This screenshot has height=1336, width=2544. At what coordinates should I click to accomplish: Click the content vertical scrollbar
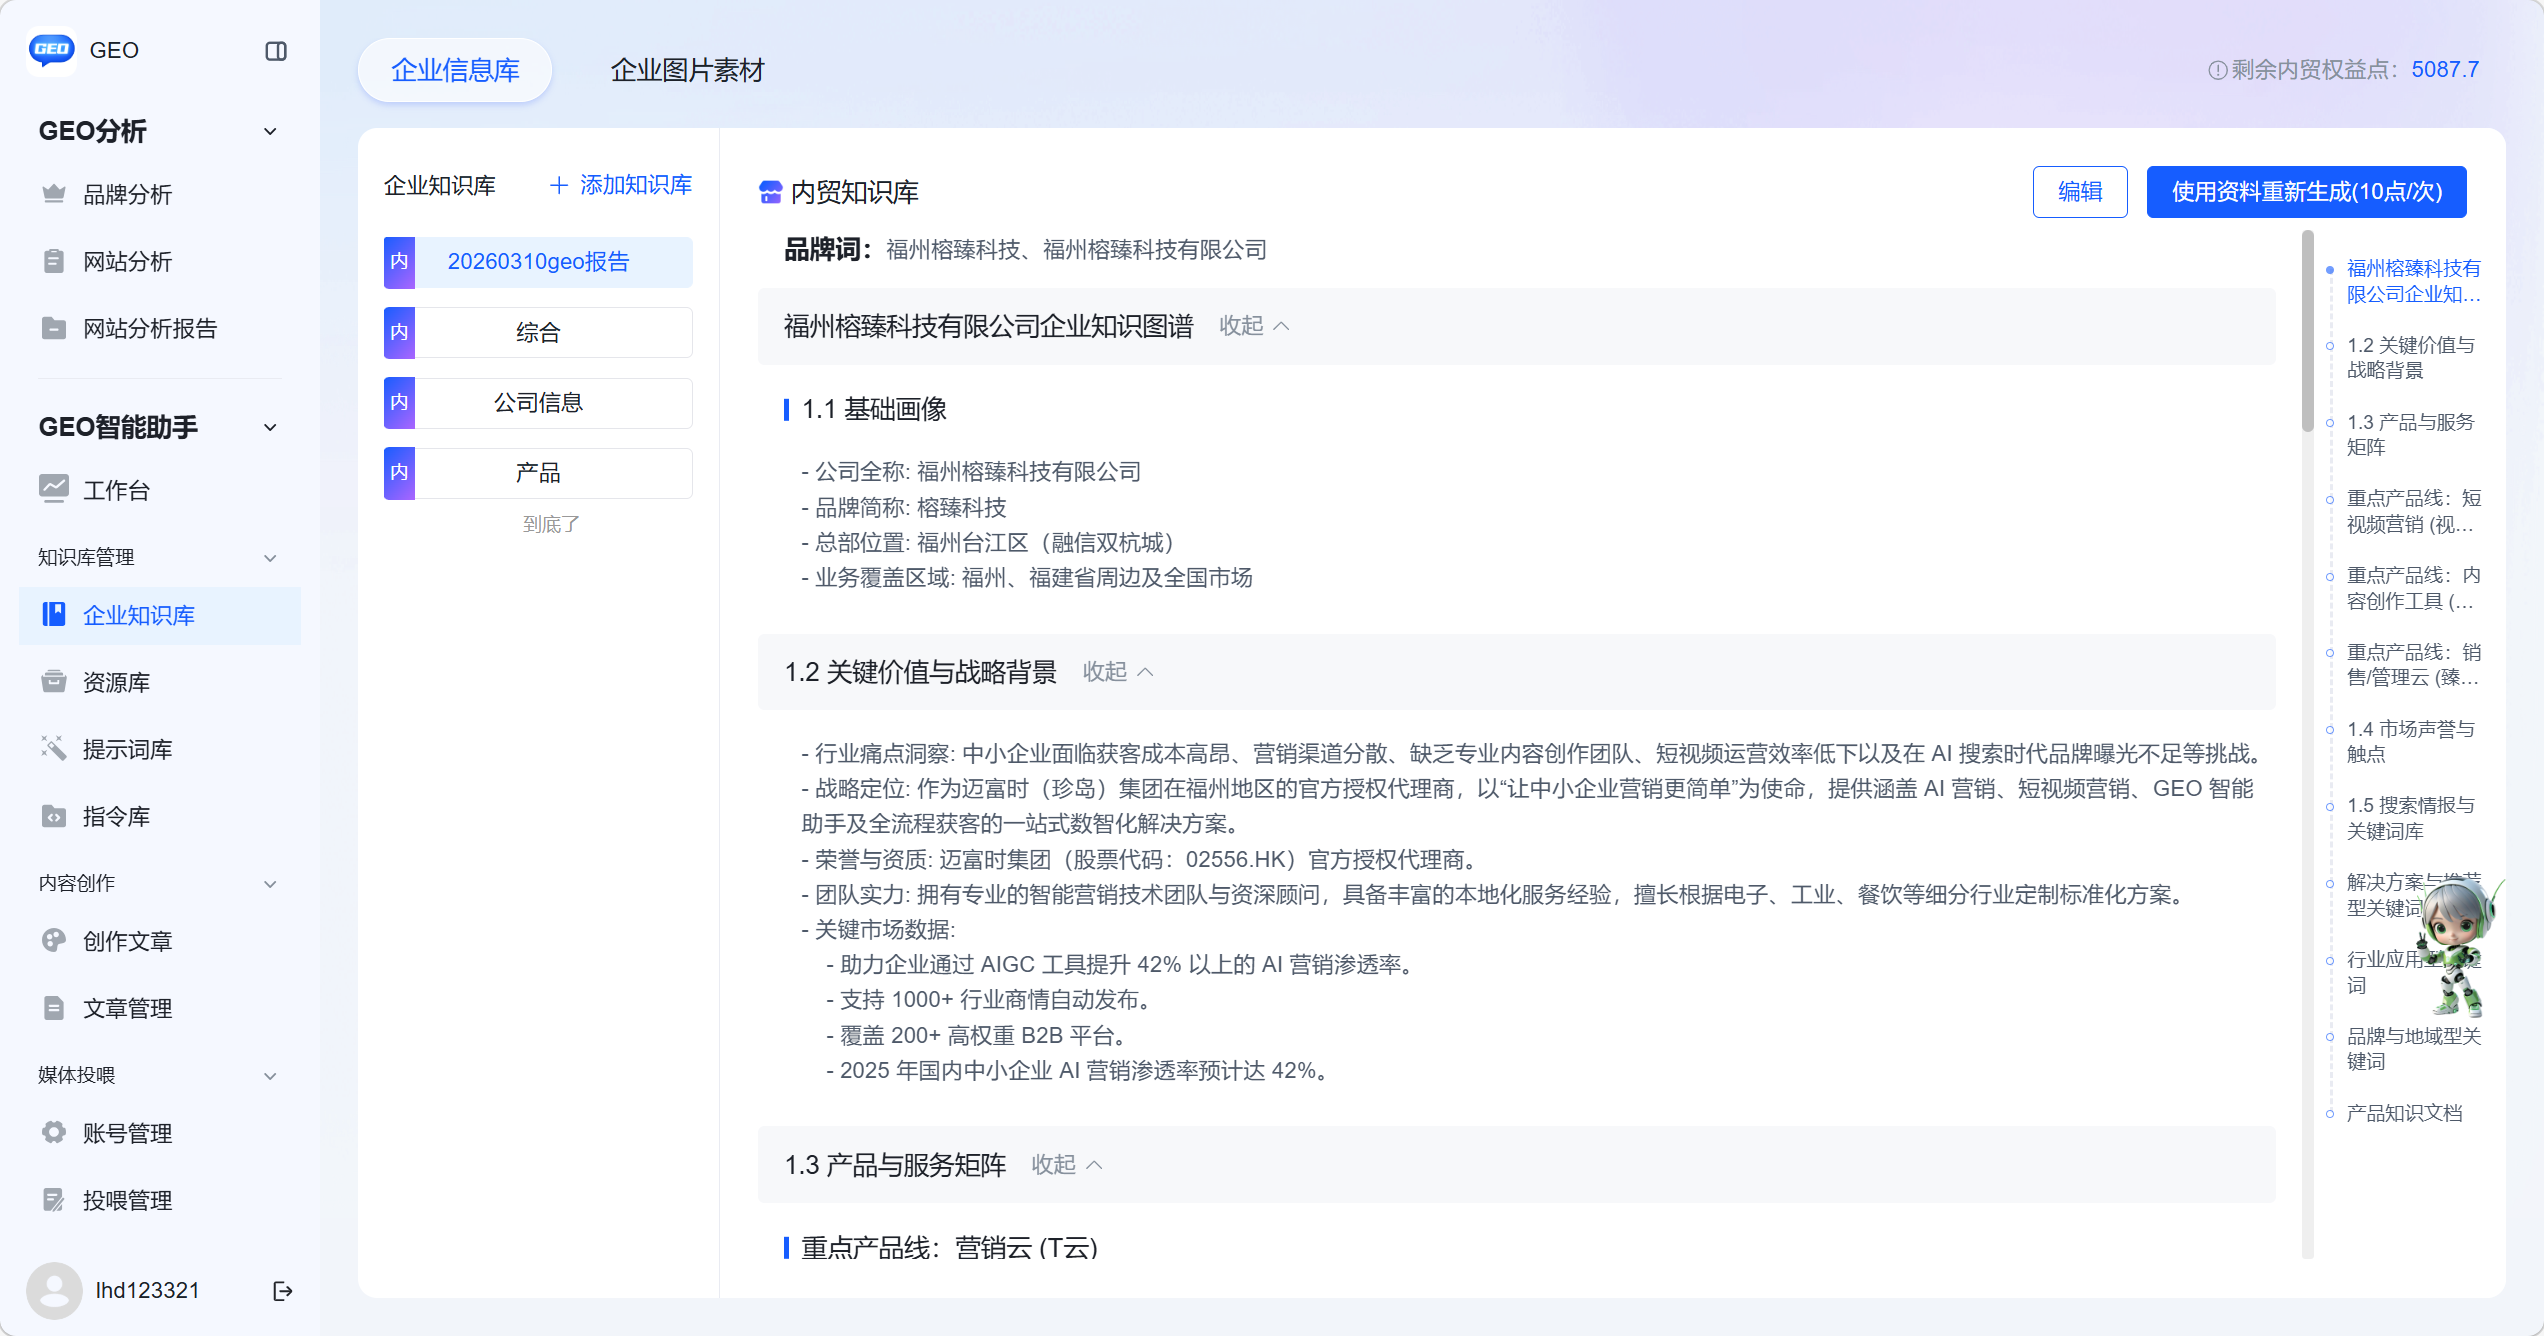click(x=2307, y=330)
